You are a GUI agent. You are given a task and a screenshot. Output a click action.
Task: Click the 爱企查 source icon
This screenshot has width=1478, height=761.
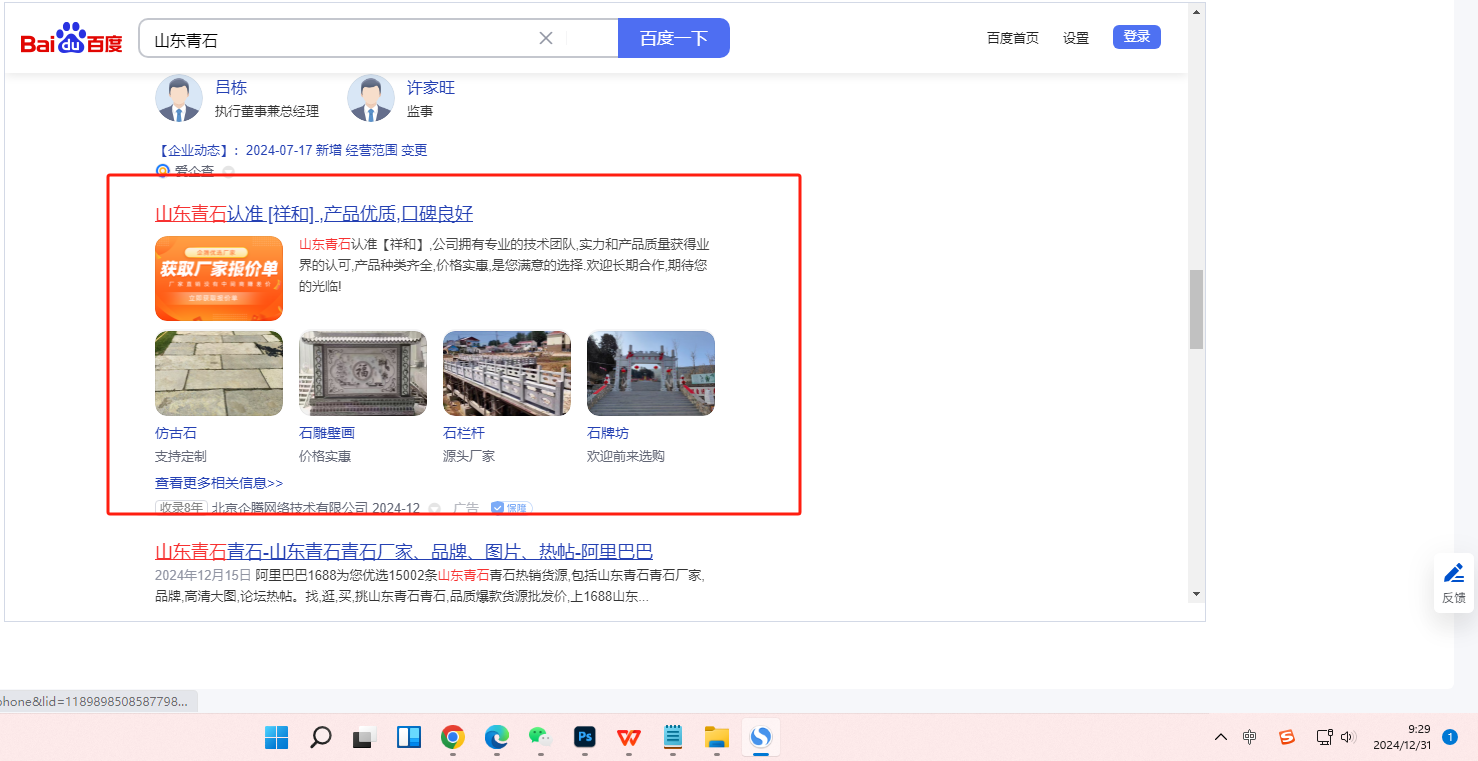tap(163, 171)
